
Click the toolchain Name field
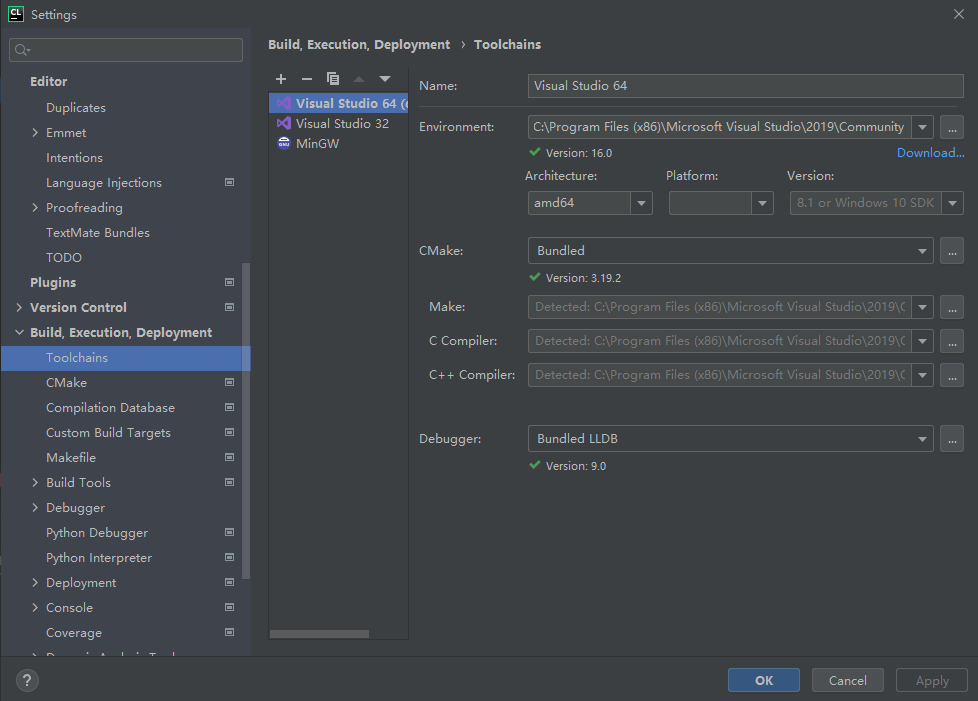(x=745, y=86)
